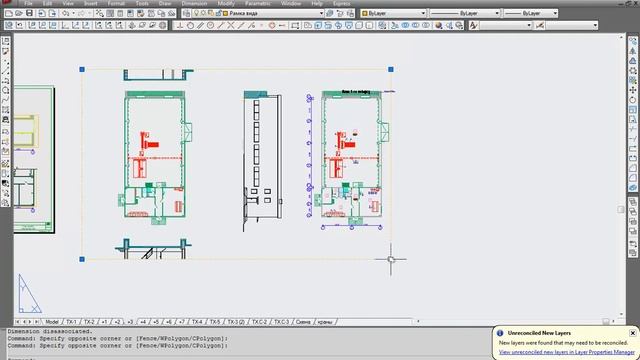640x360 pixels.
Task: Toggle the layer freeze sun icon
Action: point(204,13)
